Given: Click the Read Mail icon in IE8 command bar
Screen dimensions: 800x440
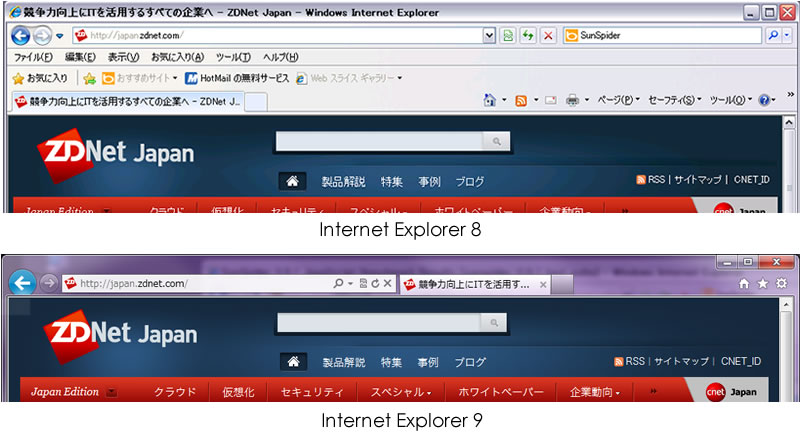Looking at the screenshot, I should 551,100.
